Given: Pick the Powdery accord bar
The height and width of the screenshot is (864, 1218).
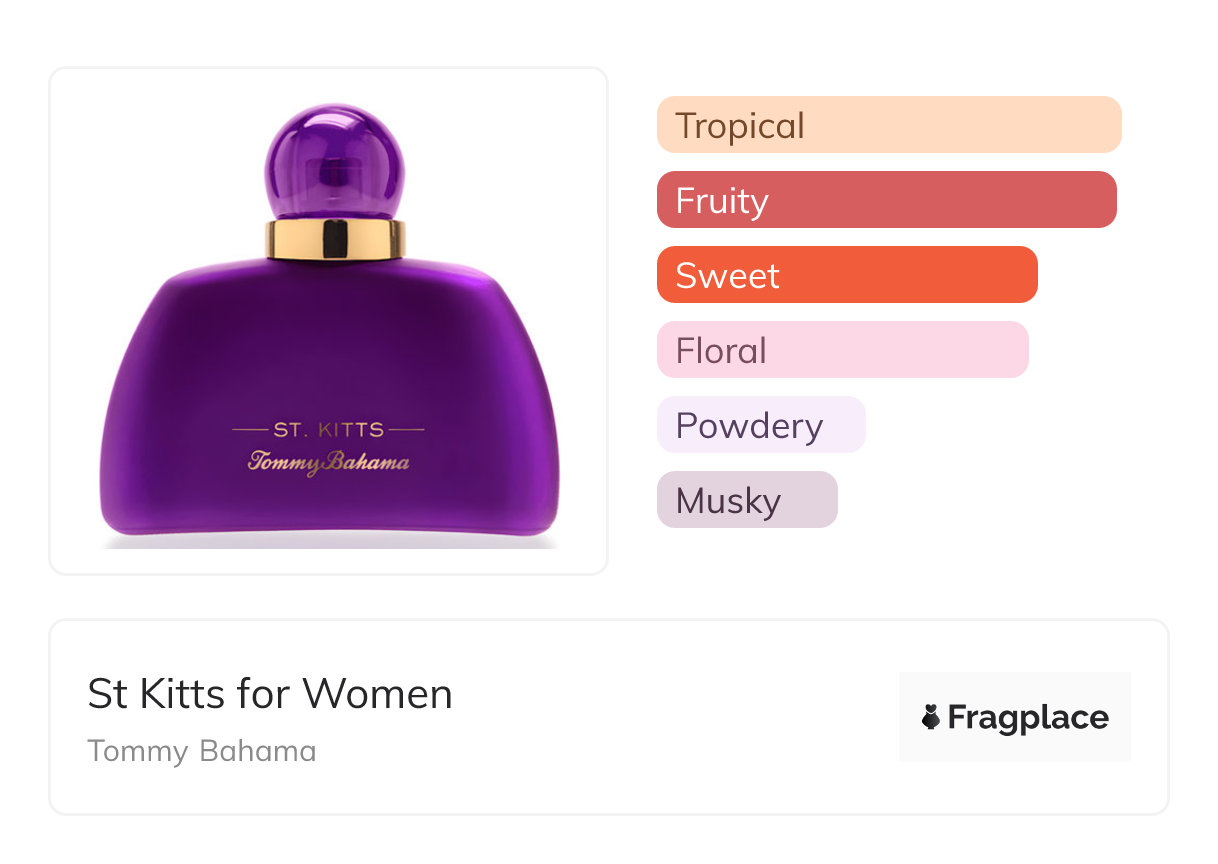Looking at the screenshot, I should point(761,425).
